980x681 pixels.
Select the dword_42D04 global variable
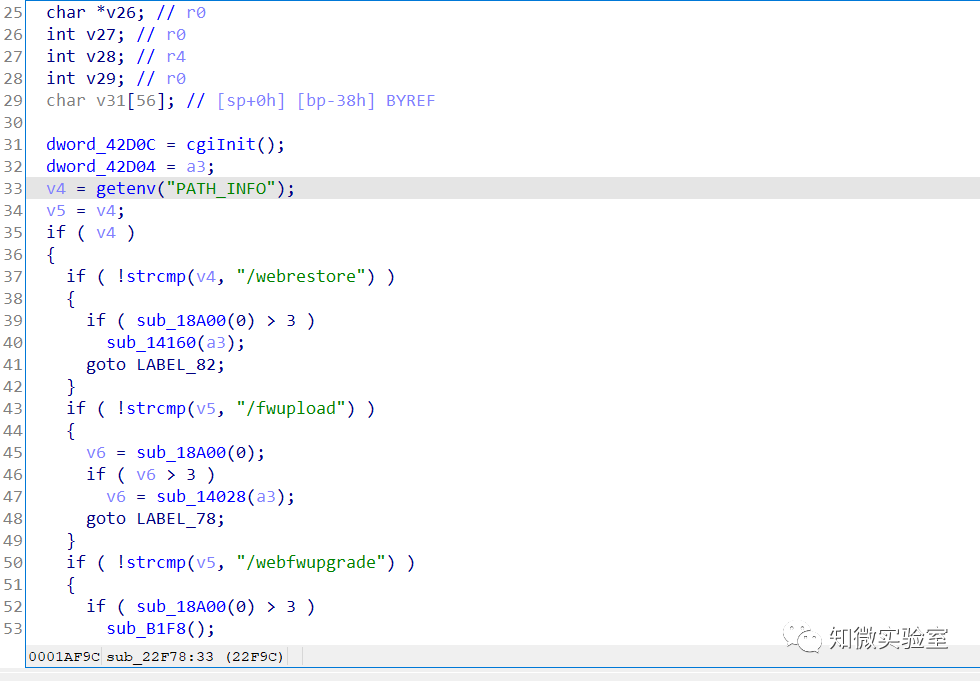tap(101, 166)
